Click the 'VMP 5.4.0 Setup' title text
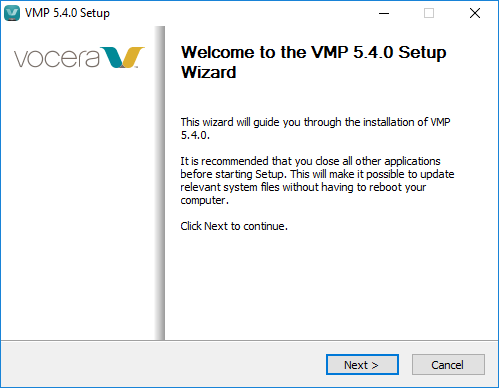 pos(67,13)
